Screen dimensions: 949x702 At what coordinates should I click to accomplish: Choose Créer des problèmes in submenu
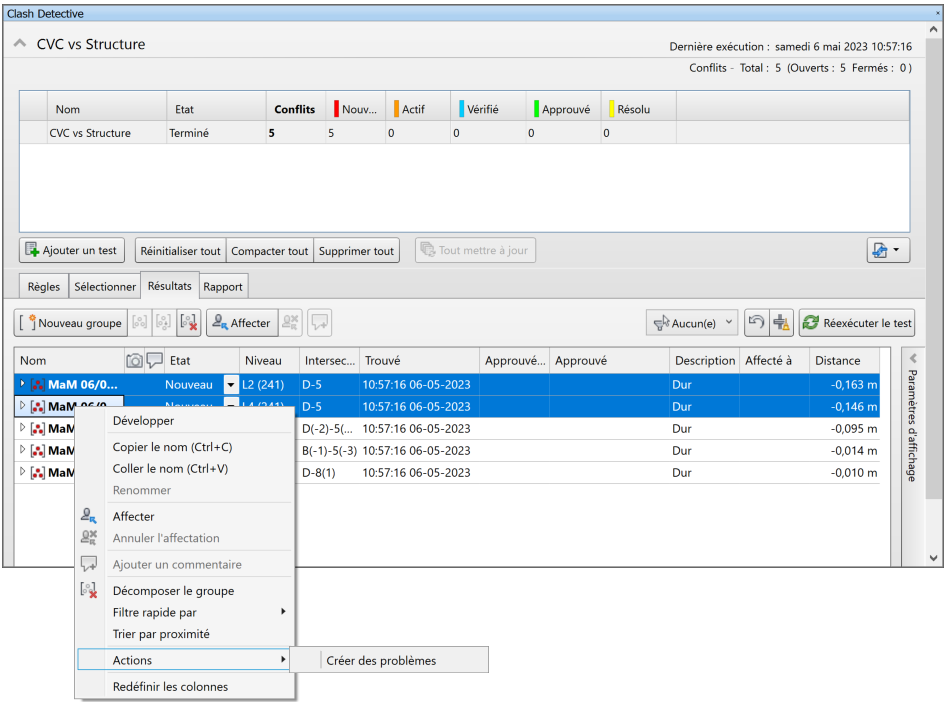click(381, 660)
